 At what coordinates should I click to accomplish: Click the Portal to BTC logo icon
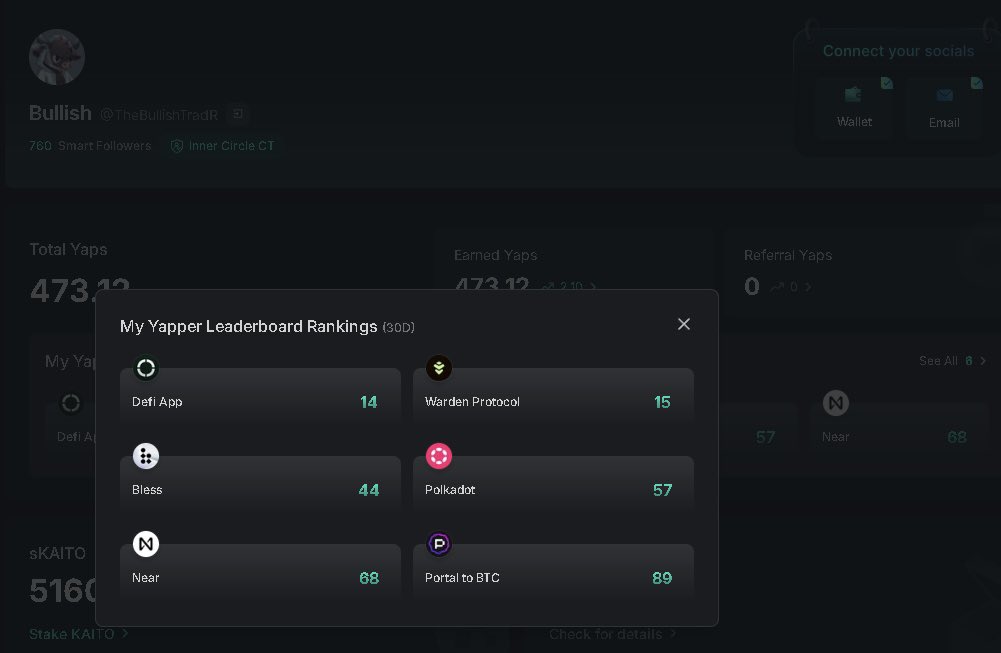(439, 544)
